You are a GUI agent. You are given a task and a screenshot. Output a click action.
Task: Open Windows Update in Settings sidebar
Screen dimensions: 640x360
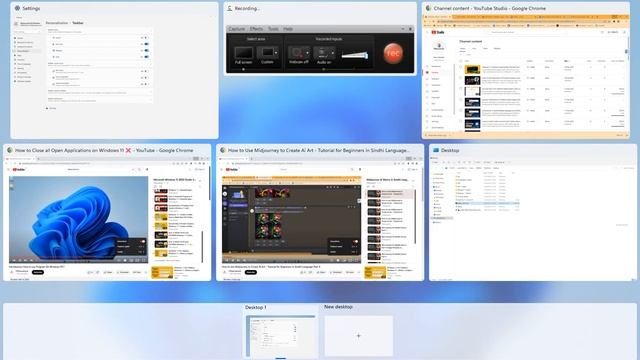(x=24, y=81)
